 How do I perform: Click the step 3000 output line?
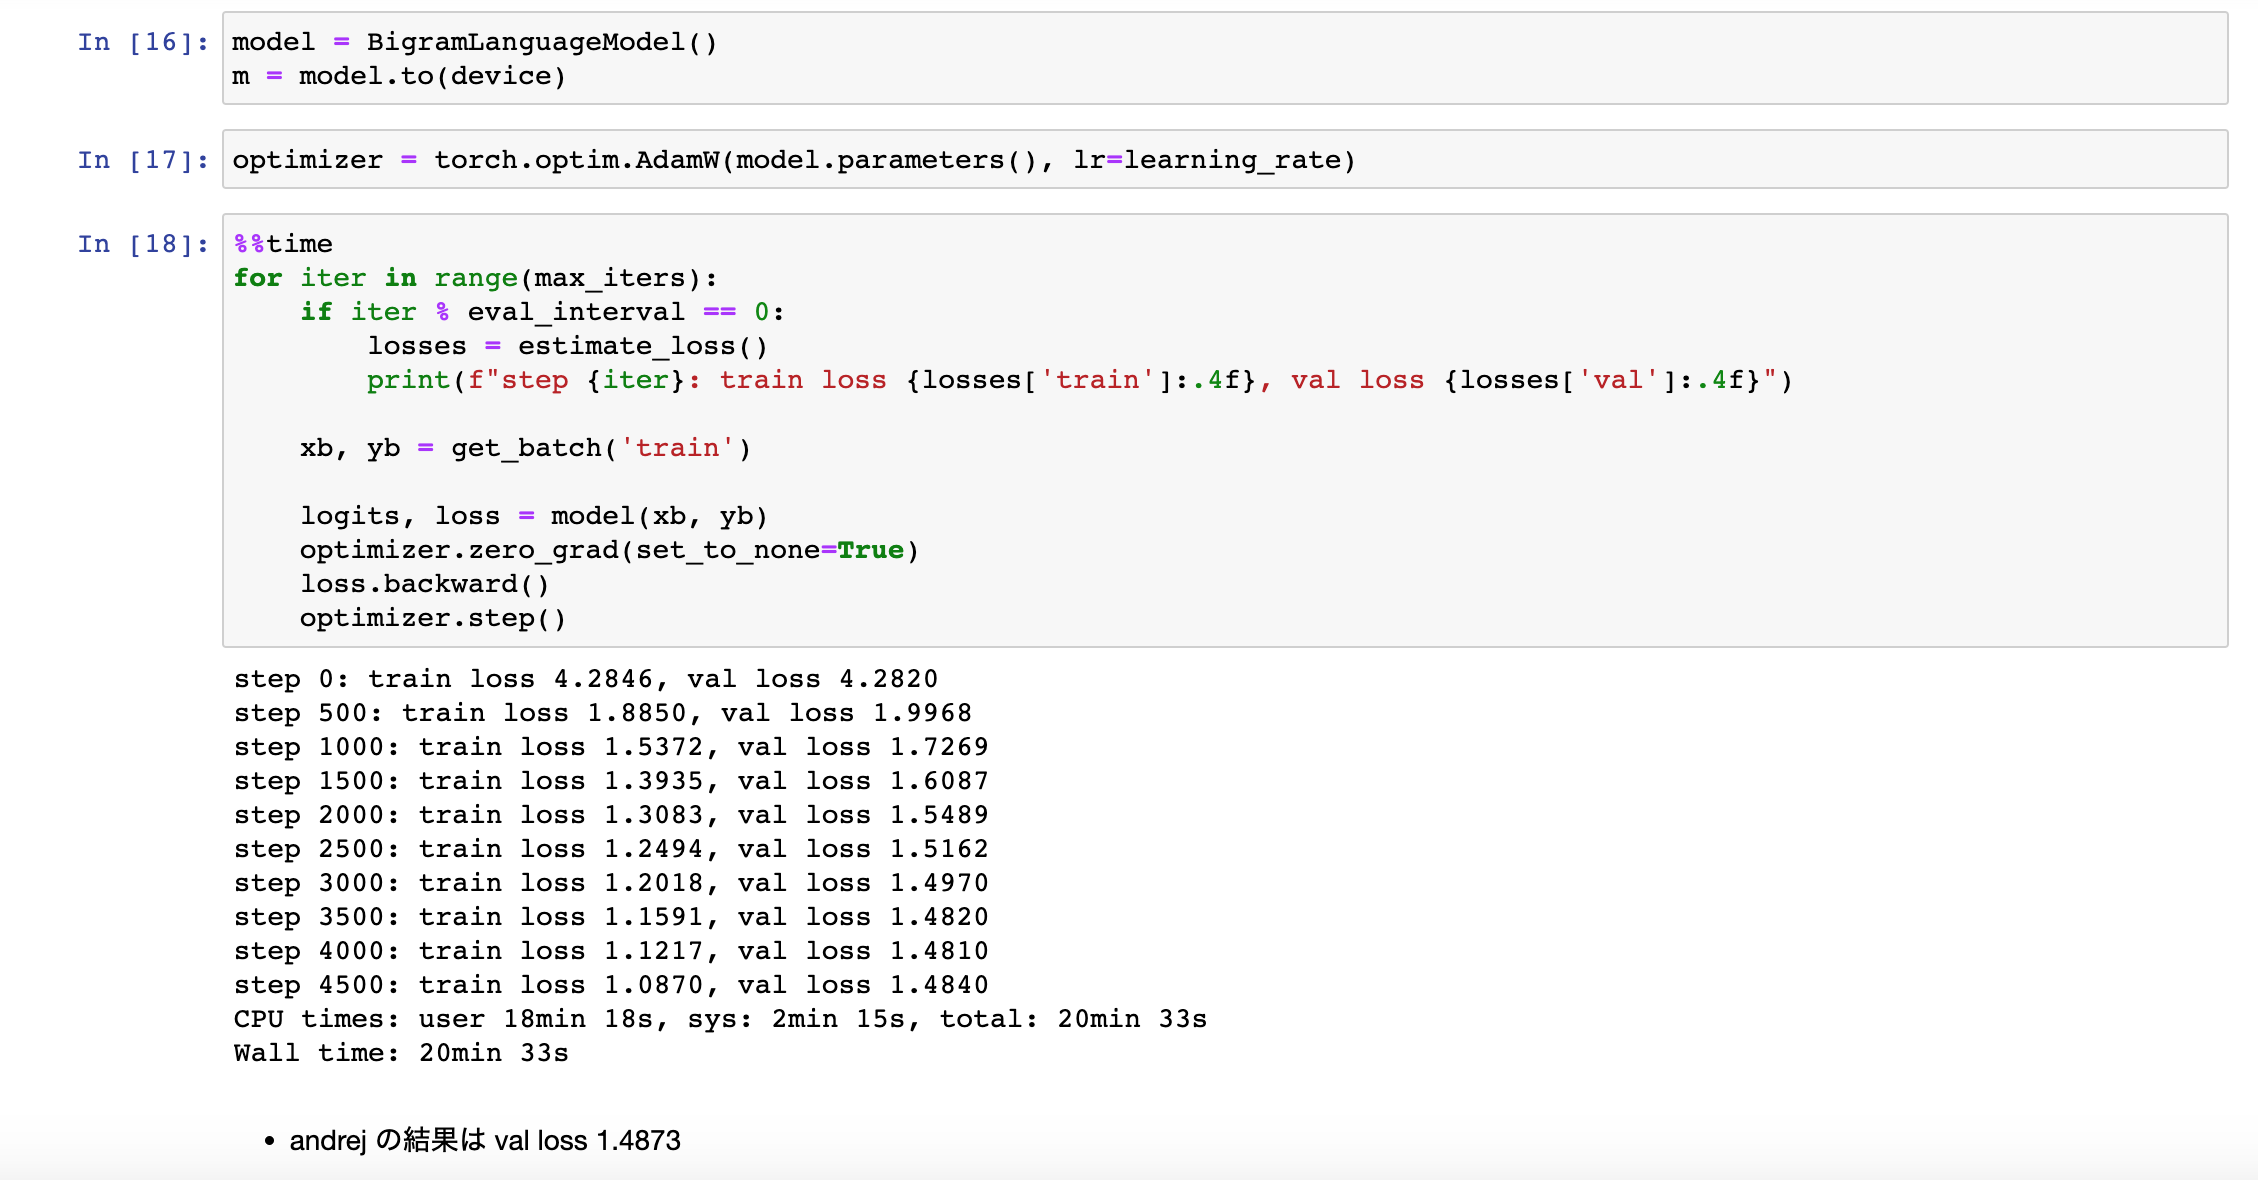(x=611, y=883)
